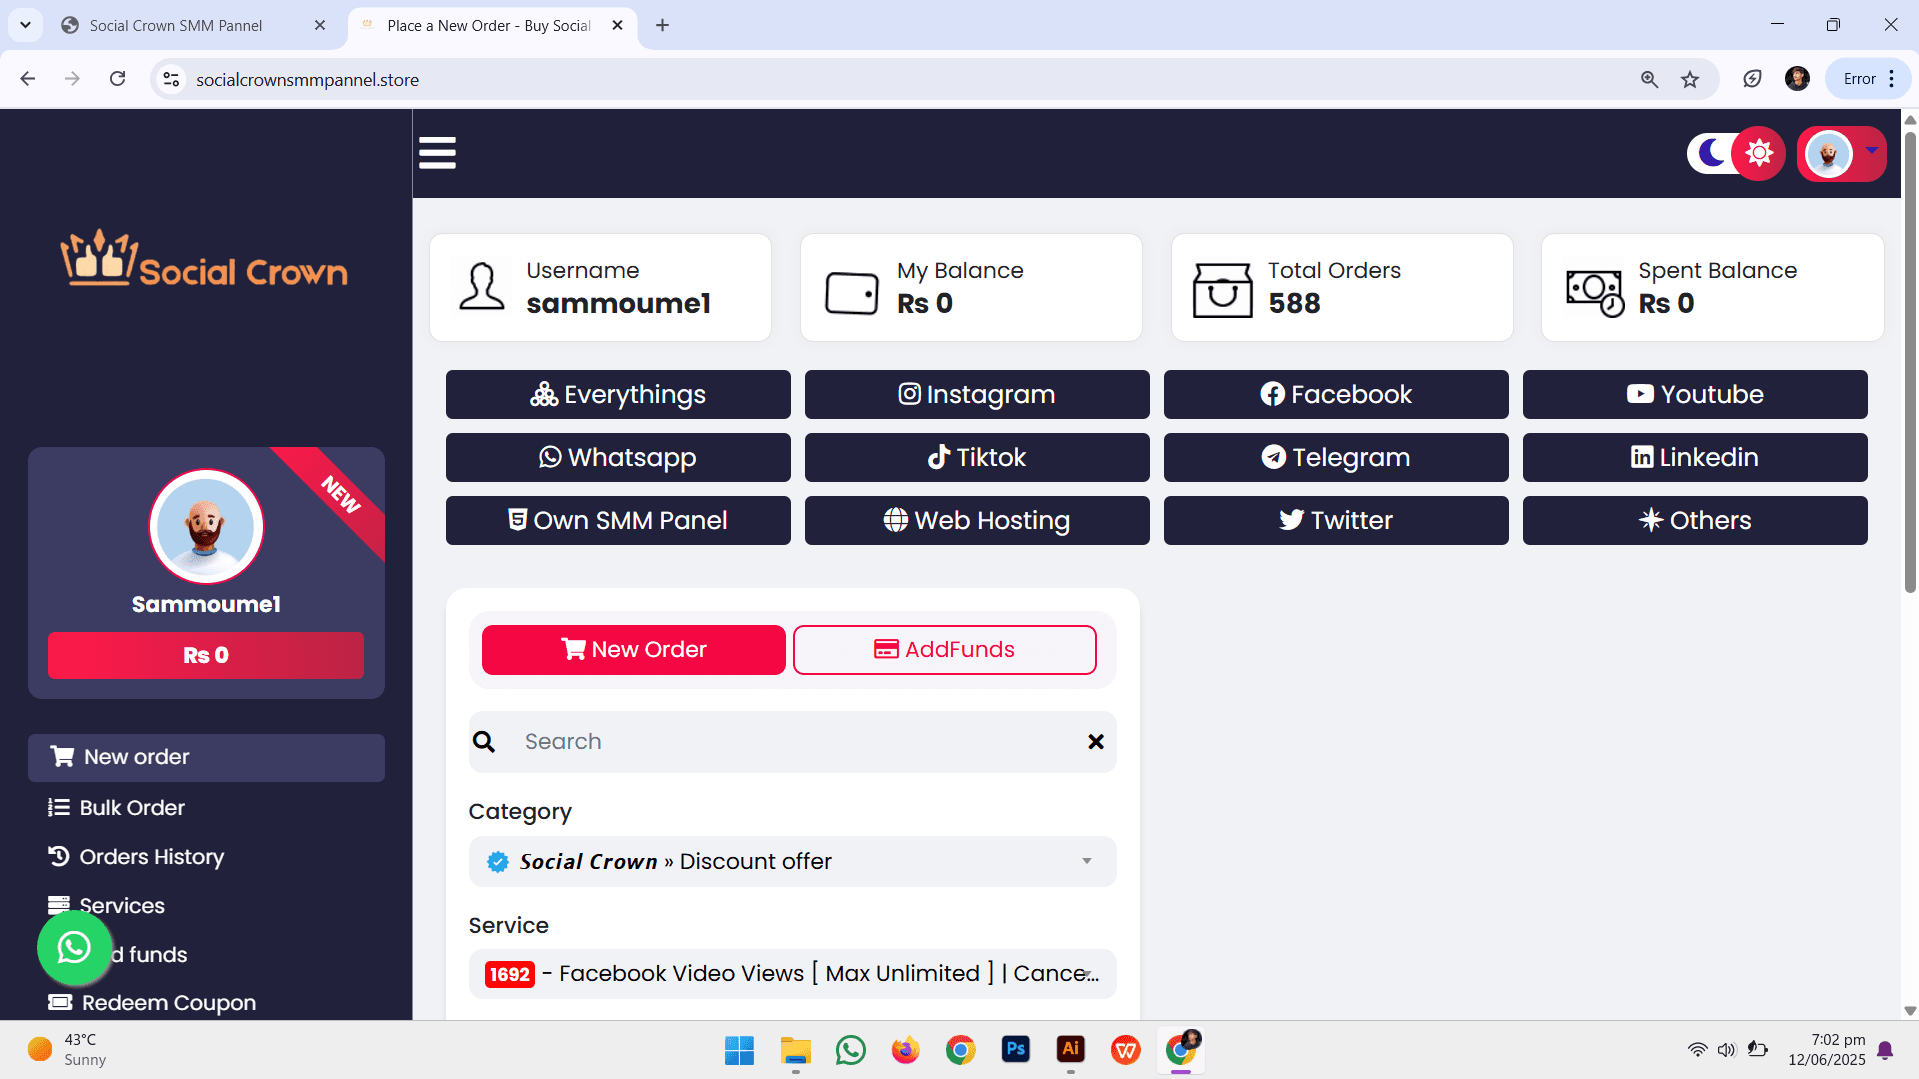Open the profile avatar dropdown
Image resolution: width=1919 pixels, height=1079 pixels.
pos(1841,154)
